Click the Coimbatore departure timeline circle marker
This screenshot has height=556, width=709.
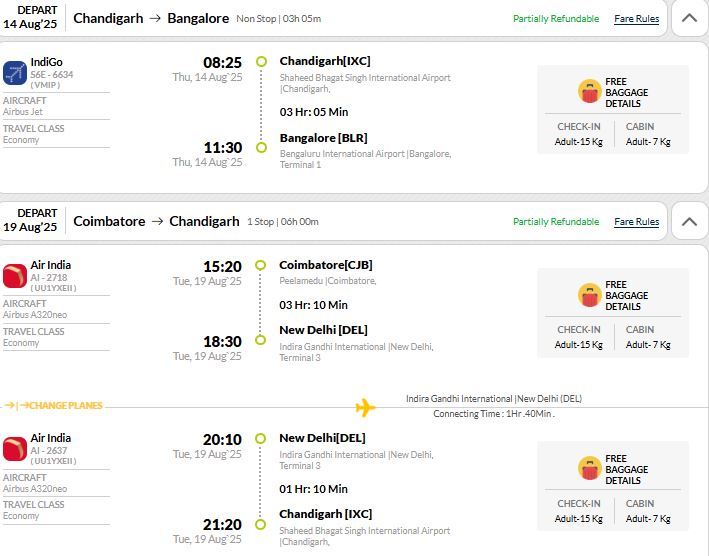[x=260, y=265]
